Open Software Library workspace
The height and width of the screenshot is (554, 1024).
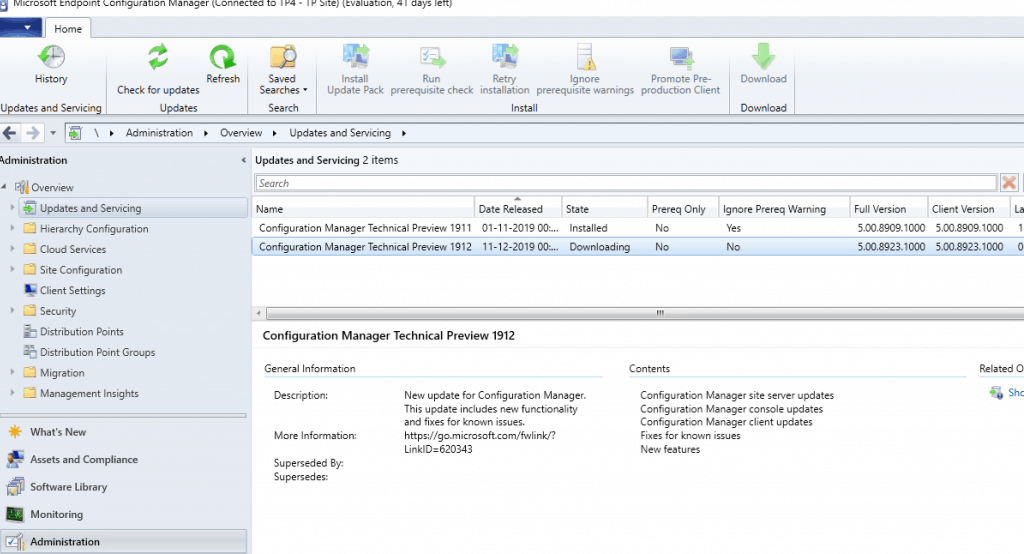coord(68,487)
